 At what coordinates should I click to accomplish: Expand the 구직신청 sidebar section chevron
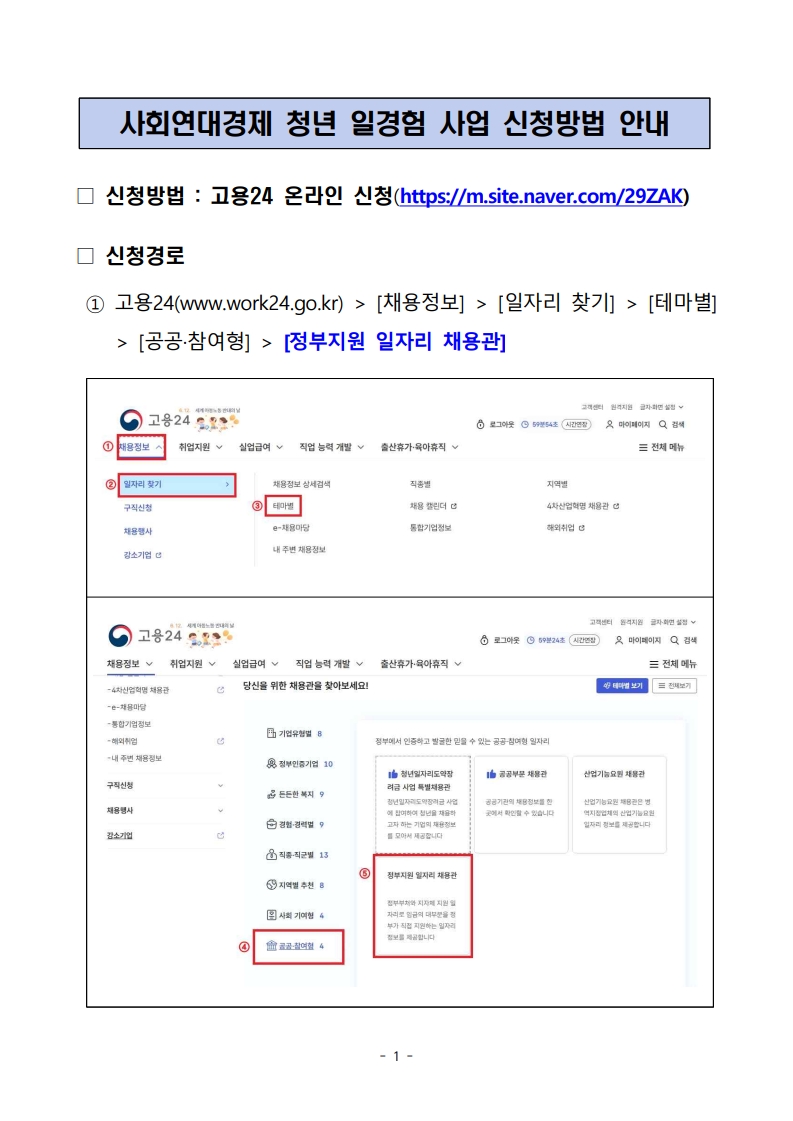tap(220, 786)
